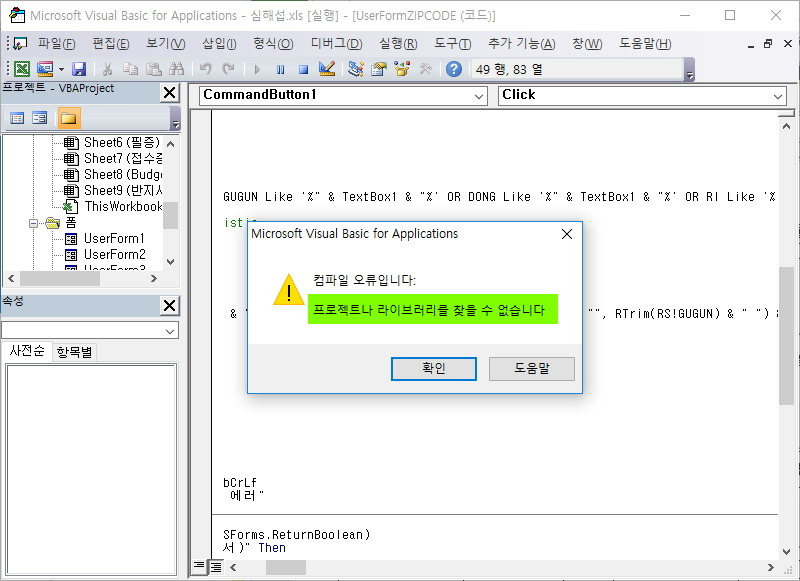Click project tree scroll down arrow
Image resolution: width=800 pixels, height=581 pixels.
coord(171,262)
